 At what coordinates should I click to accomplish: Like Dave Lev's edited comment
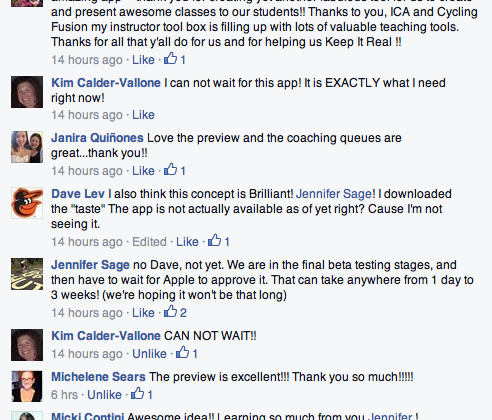[x=187, y=242]
